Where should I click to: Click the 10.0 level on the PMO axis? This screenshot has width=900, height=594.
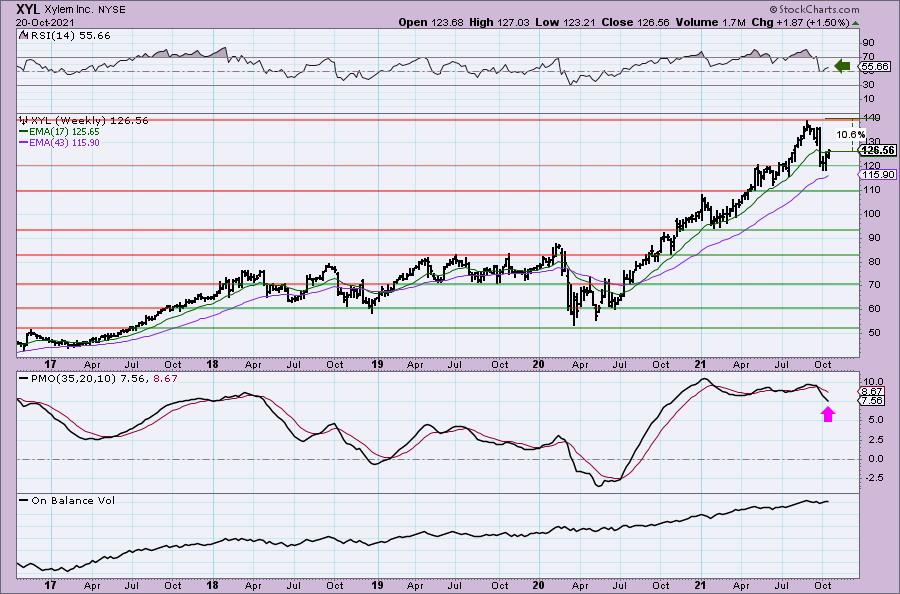[873, 382]
